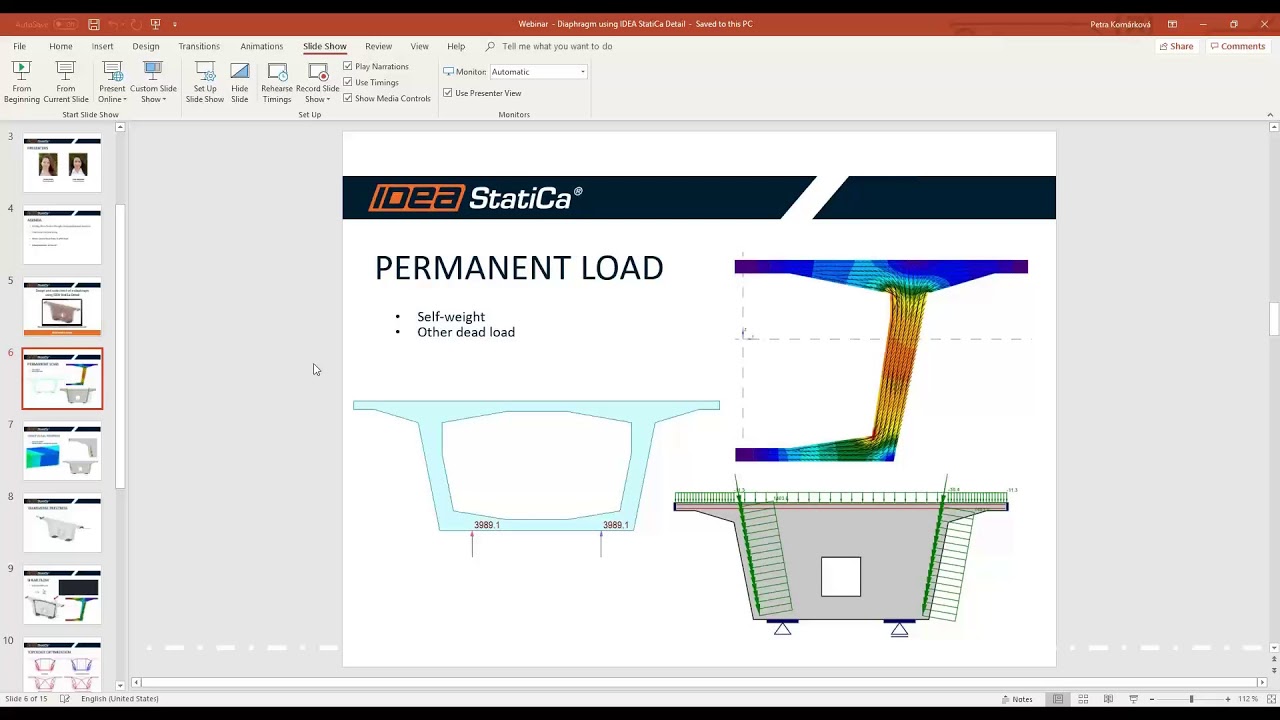Open Monitor Automatic combo box
Screen dimensions: 1280x720
click(538, 72)
